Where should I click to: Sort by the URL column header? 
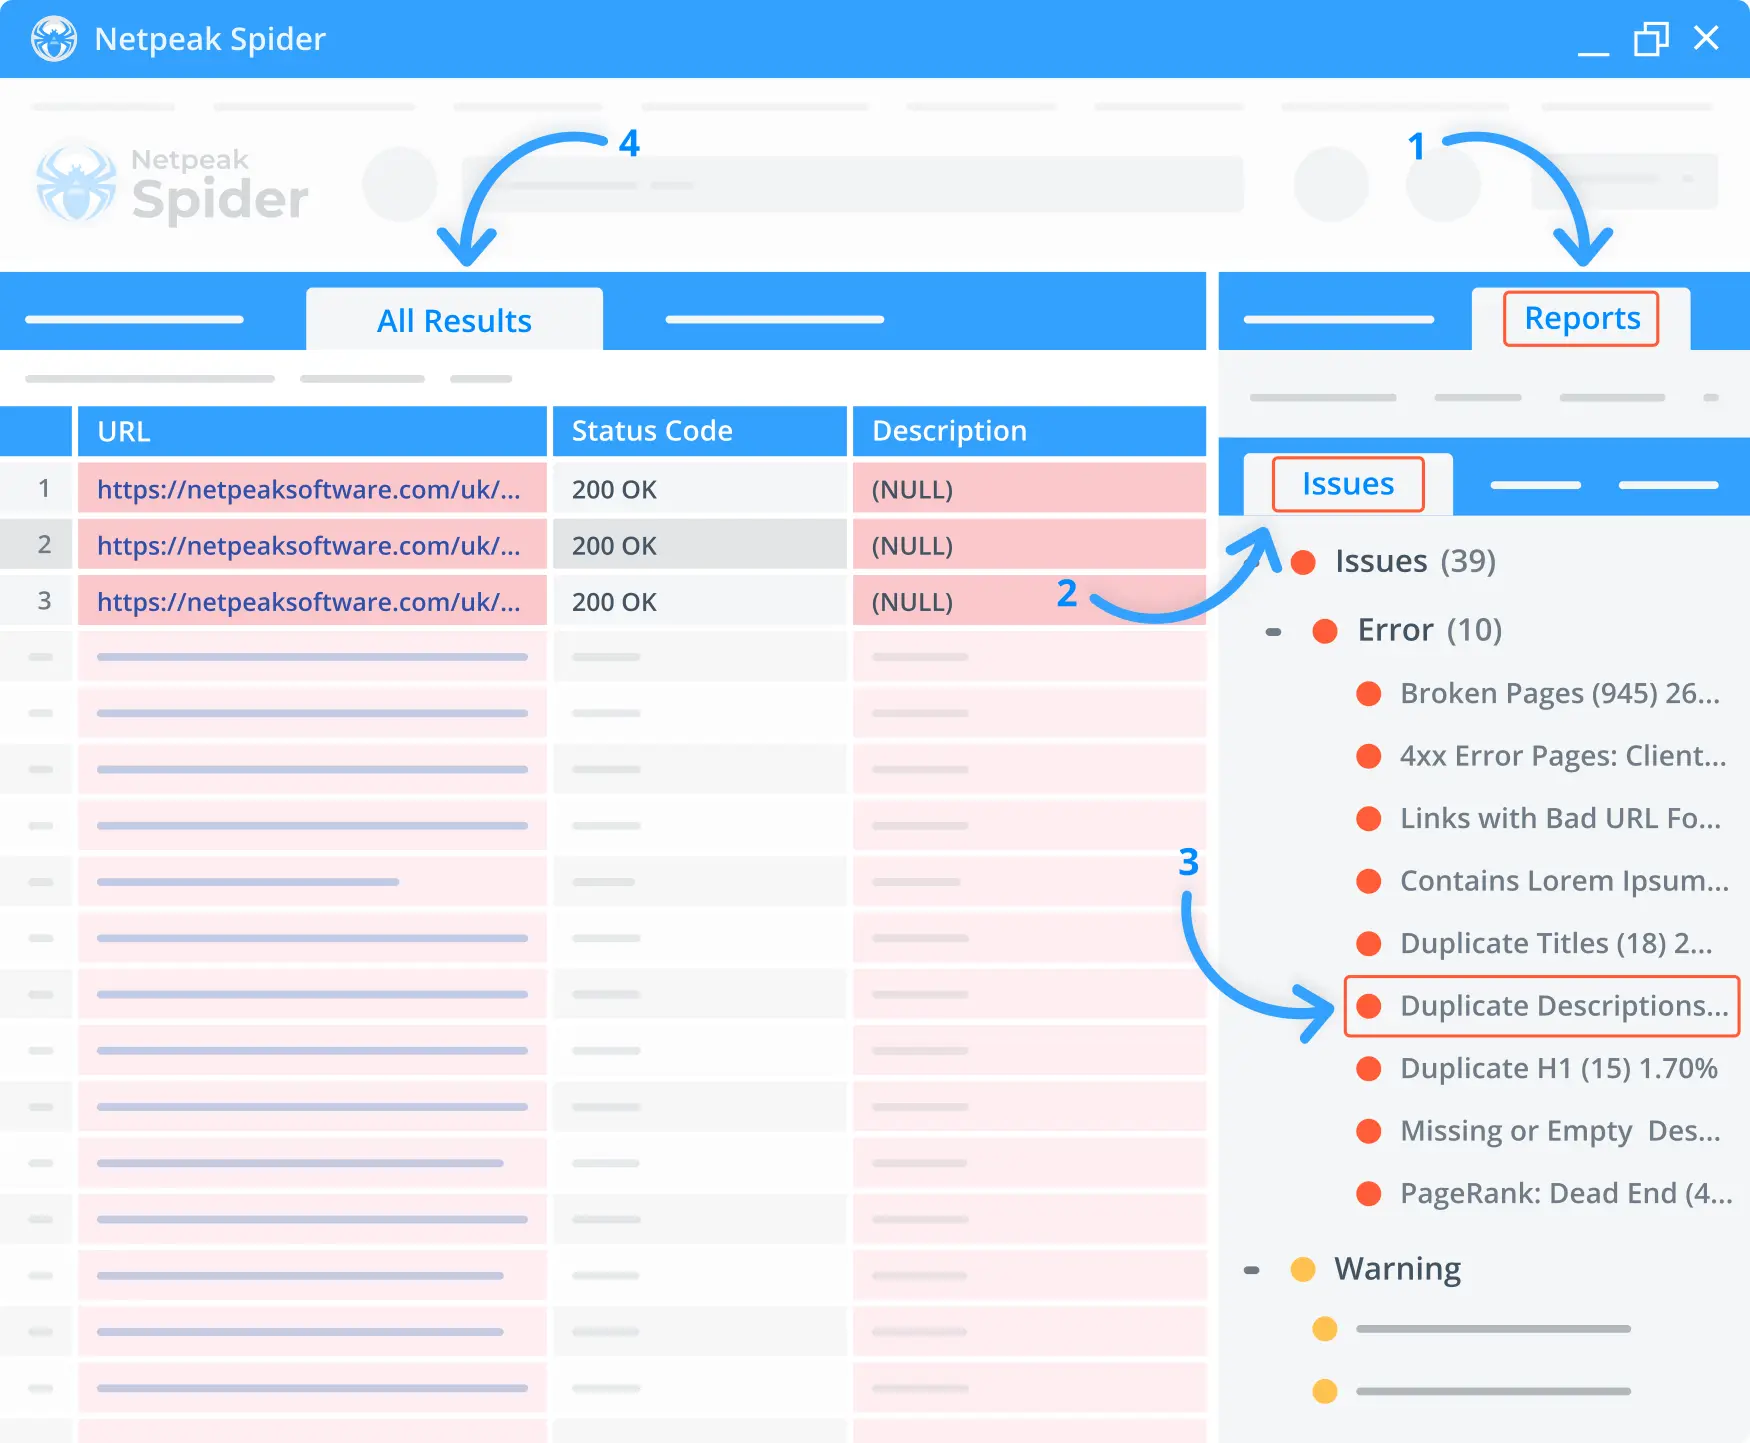313,431
